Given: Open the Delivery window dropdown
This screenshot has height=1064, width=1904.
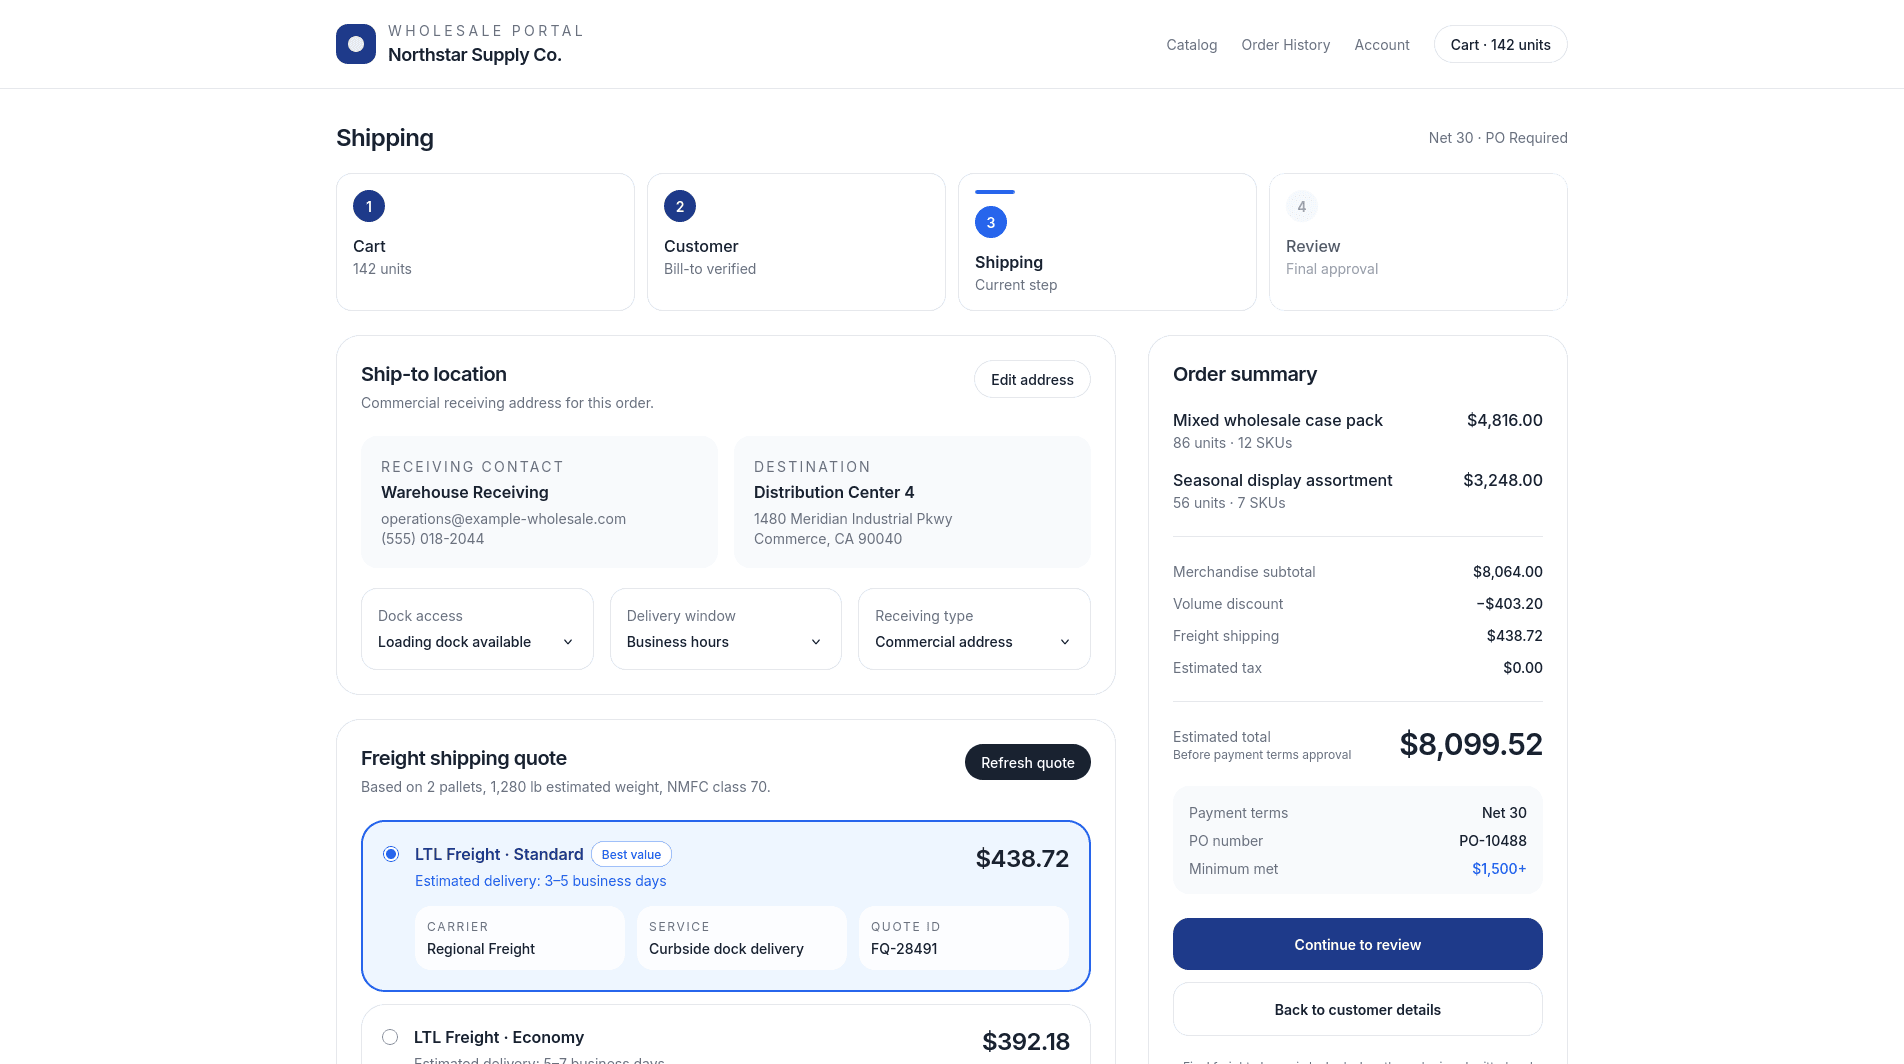Looking at the screenshot, I should click(x=726, y=629).
